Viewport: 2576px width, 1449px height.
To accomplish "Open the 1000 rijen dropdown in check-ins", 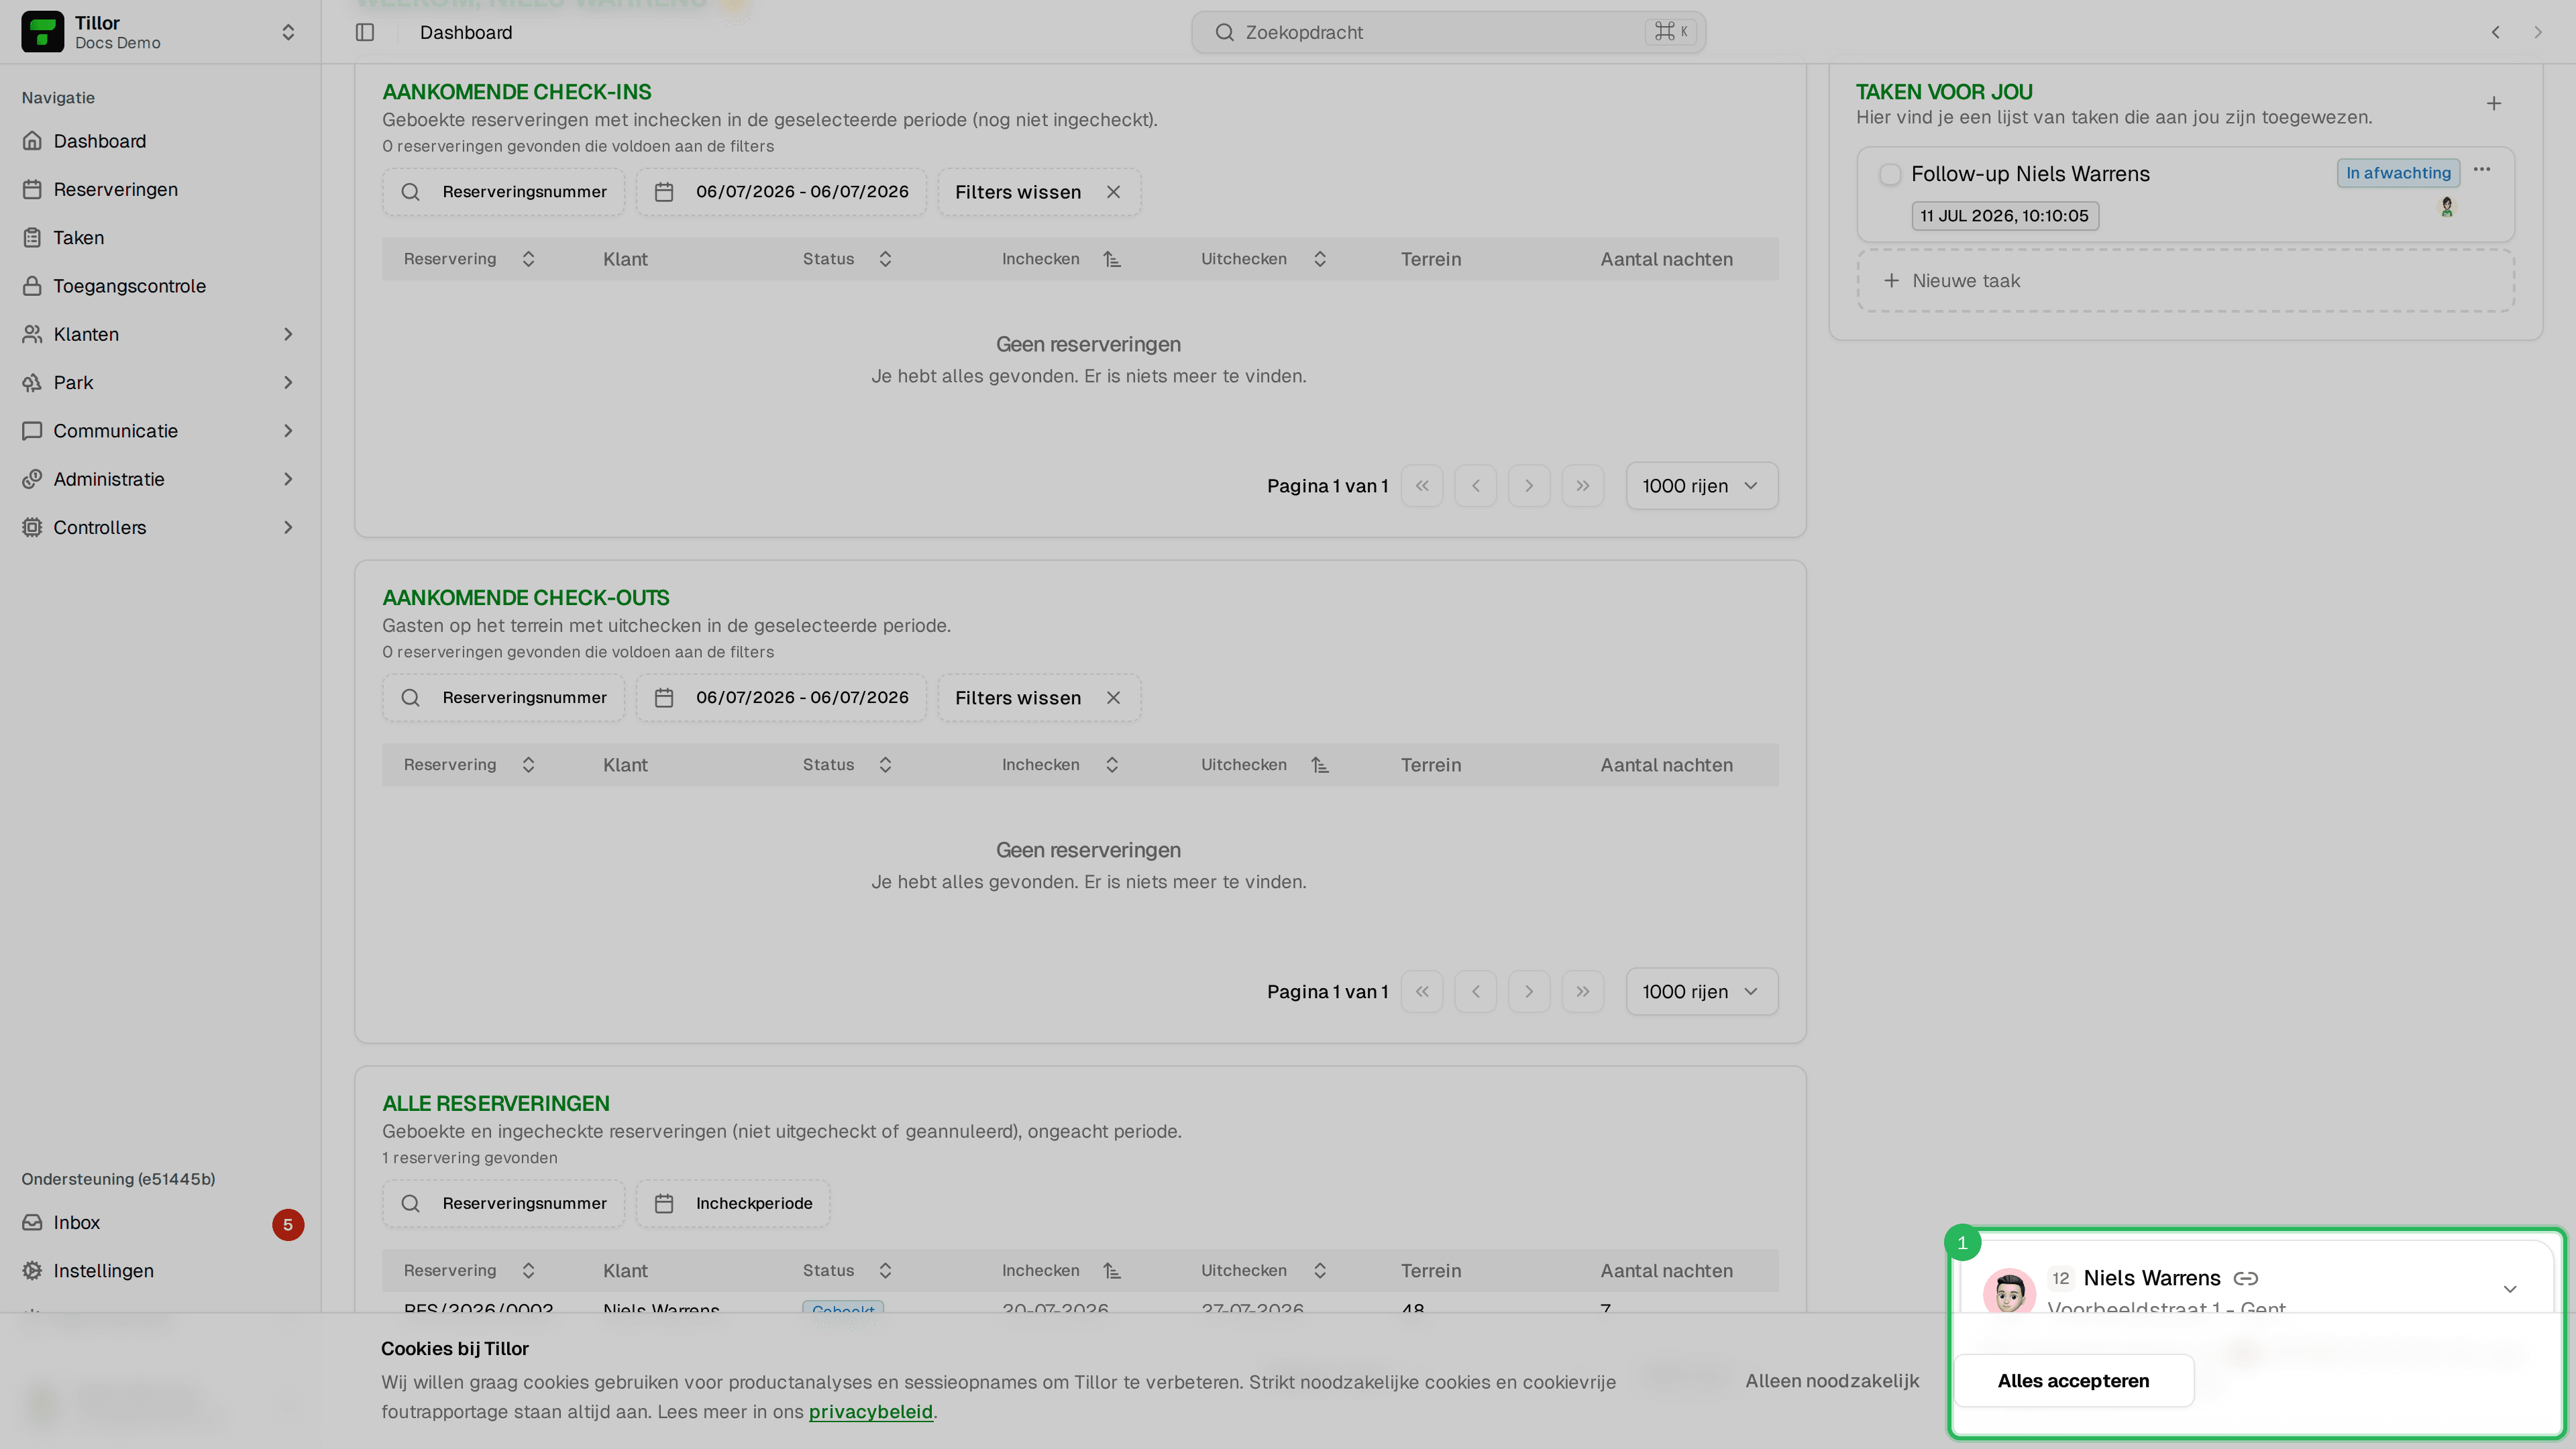I will click(1701, 486).
